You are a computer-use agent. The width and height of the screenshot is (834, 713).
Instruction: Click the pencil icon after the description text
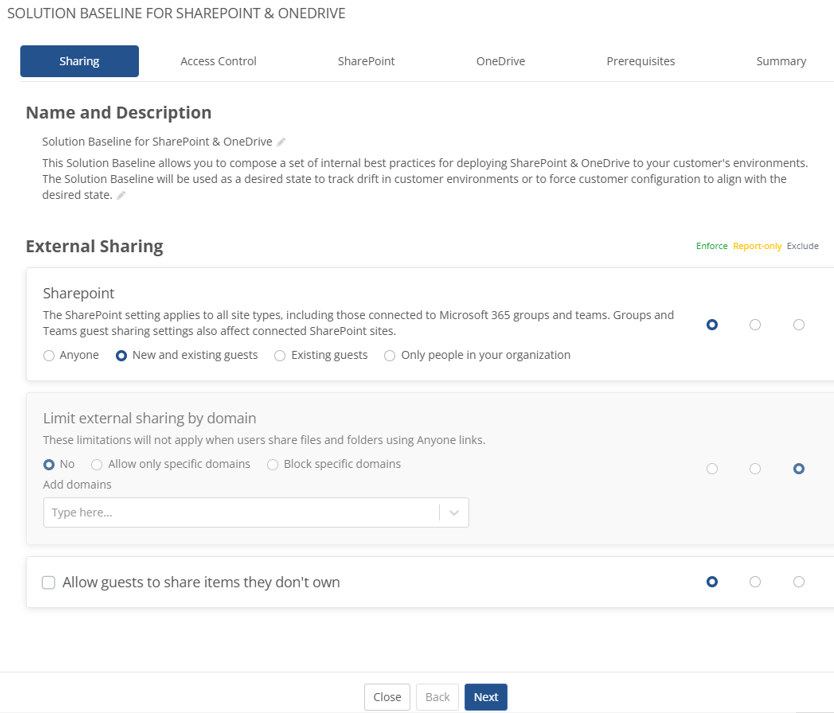pyautogui.click(x=121, y=196)
